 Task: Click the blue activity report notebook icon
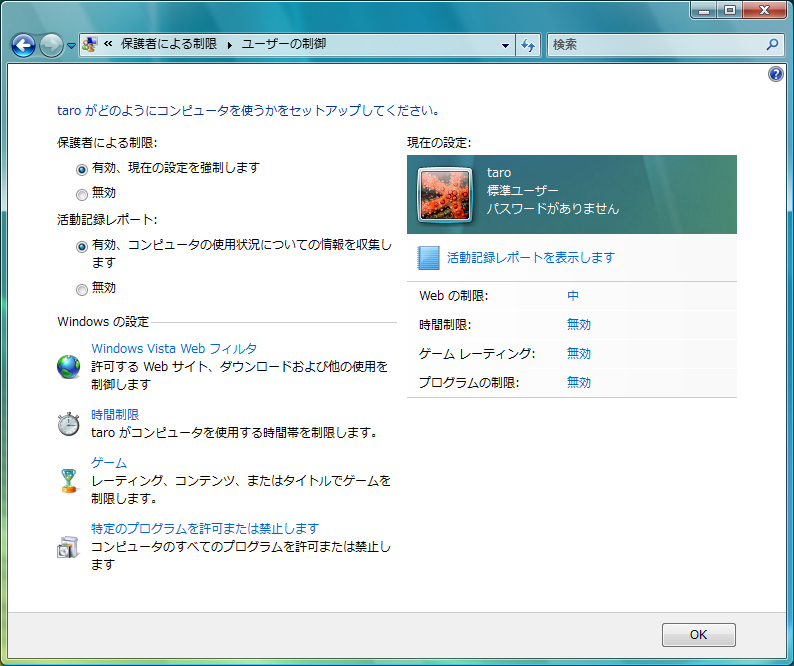428,258
